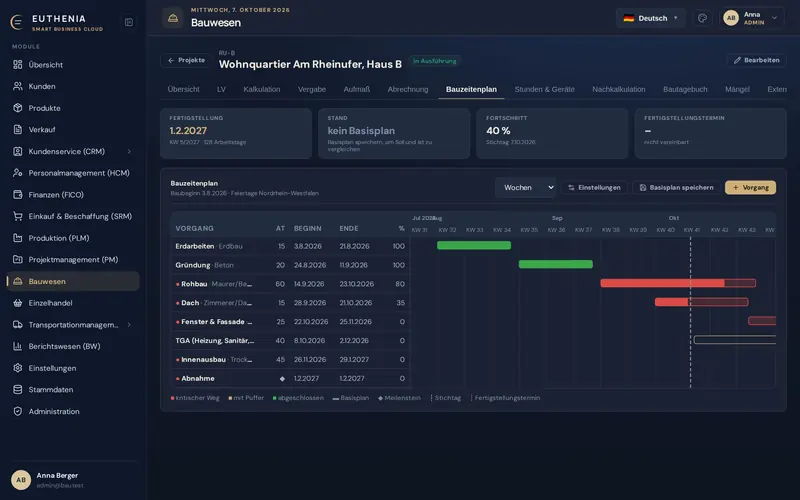The image size is (800, 500).
Task: Open the Einzelhandel basket icon
Action: coord(18,303)
